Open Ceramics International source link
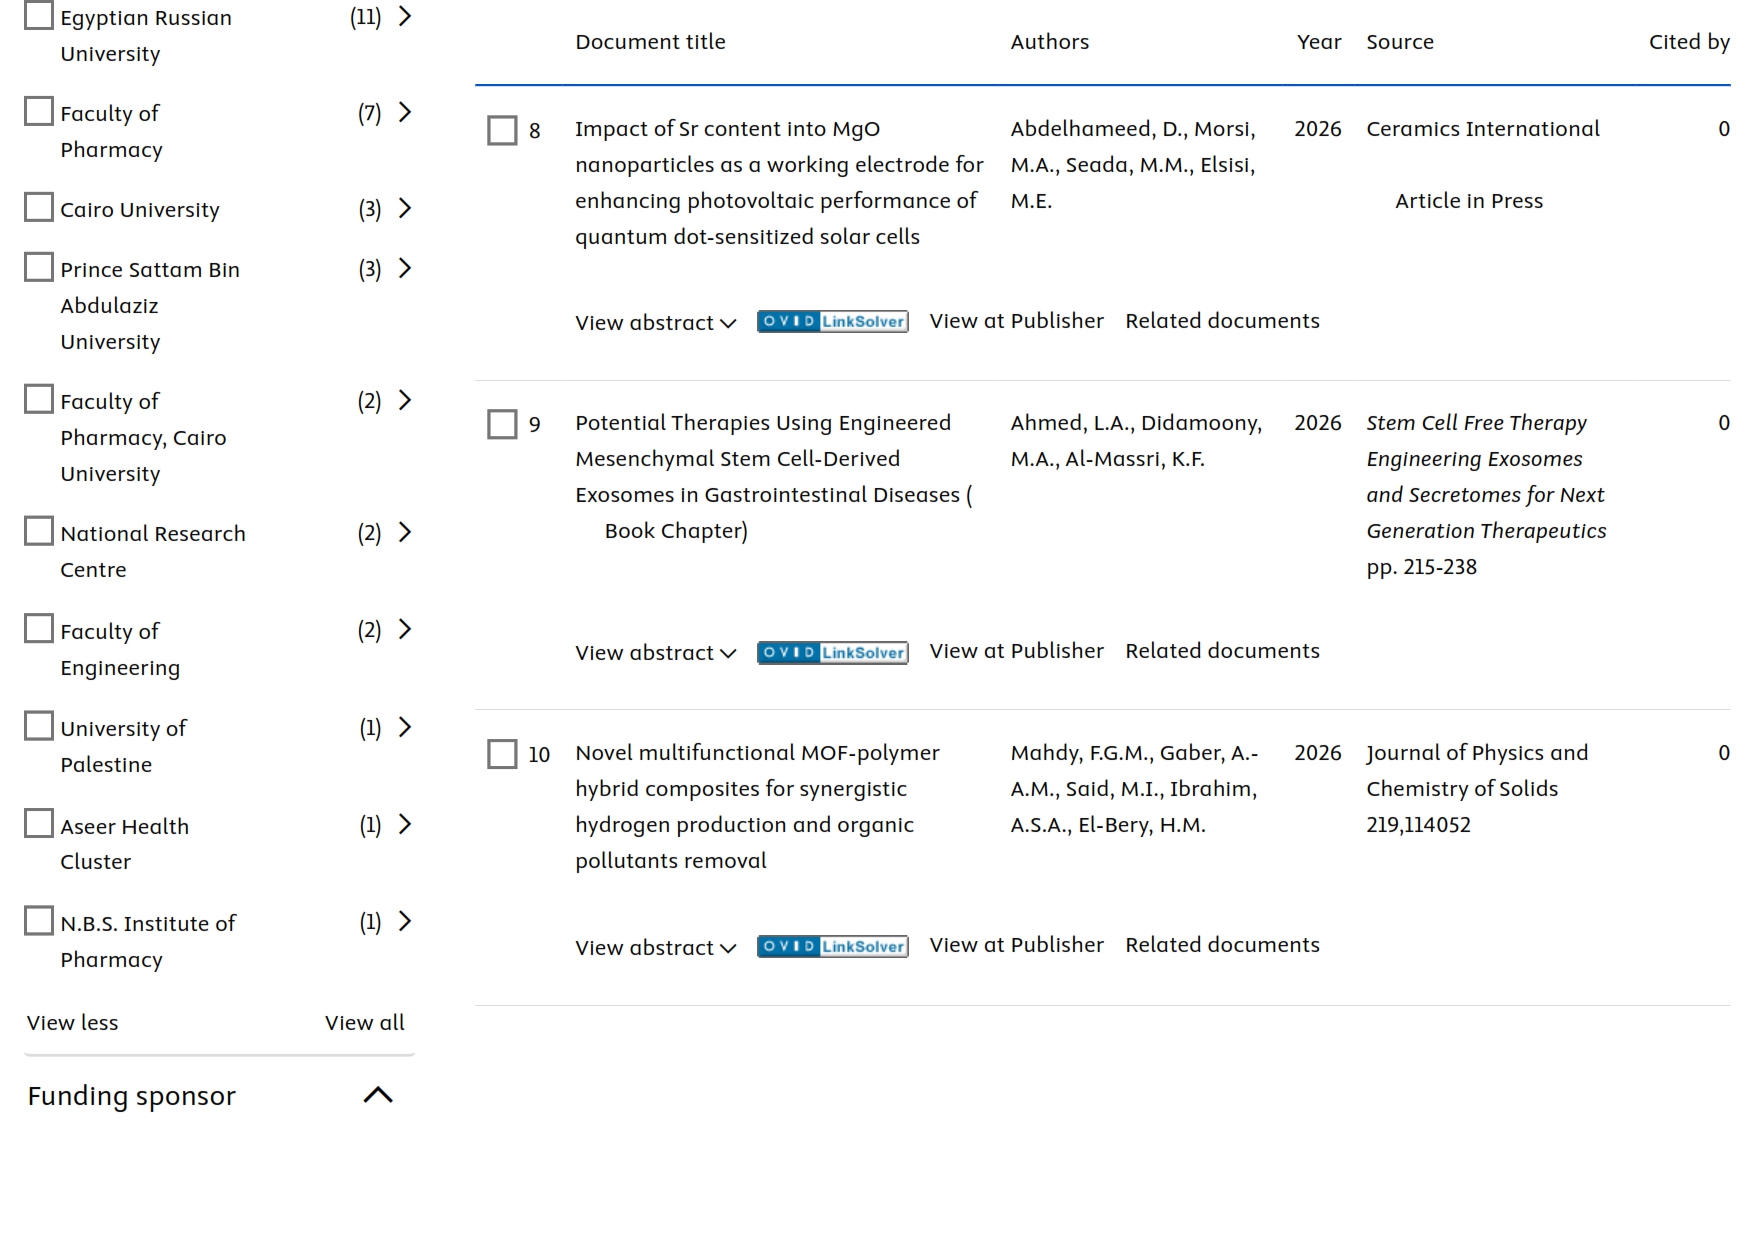Image resolution: width=1754 pixels, height=1239 pixels. pos(1483,129)
